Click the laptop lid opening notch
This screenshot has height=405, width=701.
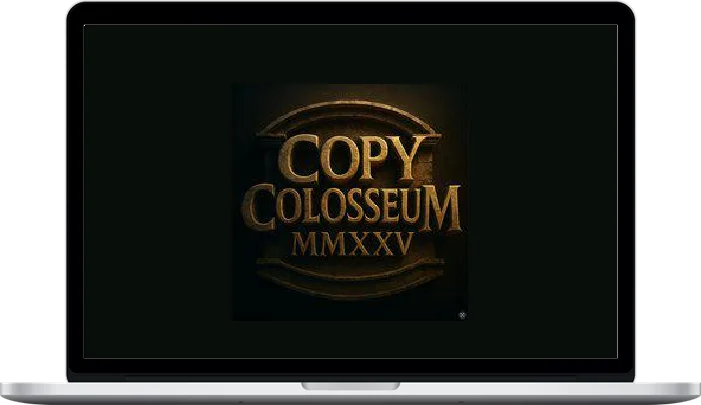pos(350,384)
